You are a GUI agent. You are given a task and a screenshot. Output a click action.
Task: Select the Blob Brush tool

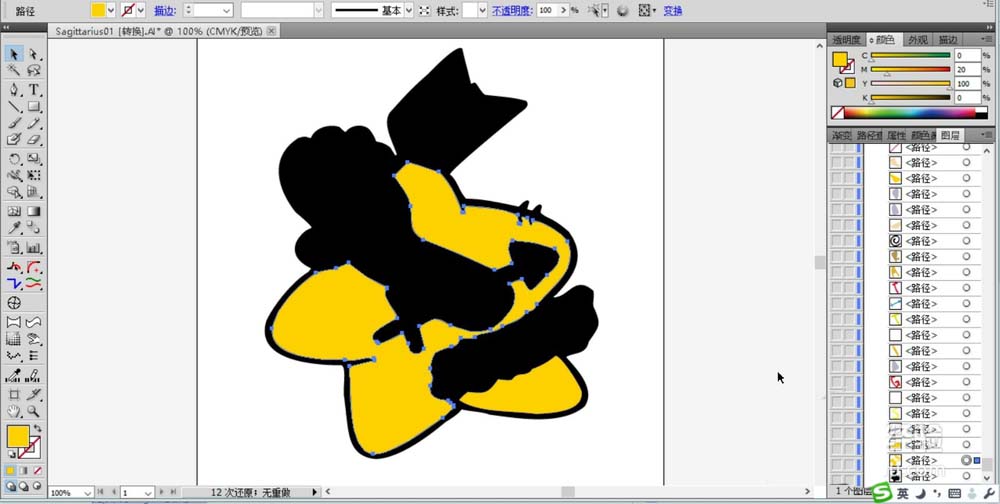click(14, 138)
